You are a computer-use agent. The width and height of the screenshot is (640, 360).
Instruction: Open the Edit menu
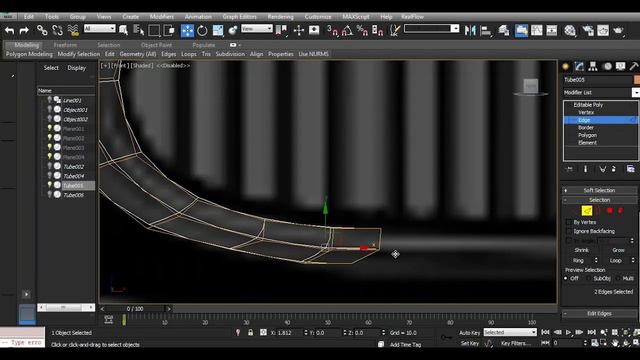29,17
